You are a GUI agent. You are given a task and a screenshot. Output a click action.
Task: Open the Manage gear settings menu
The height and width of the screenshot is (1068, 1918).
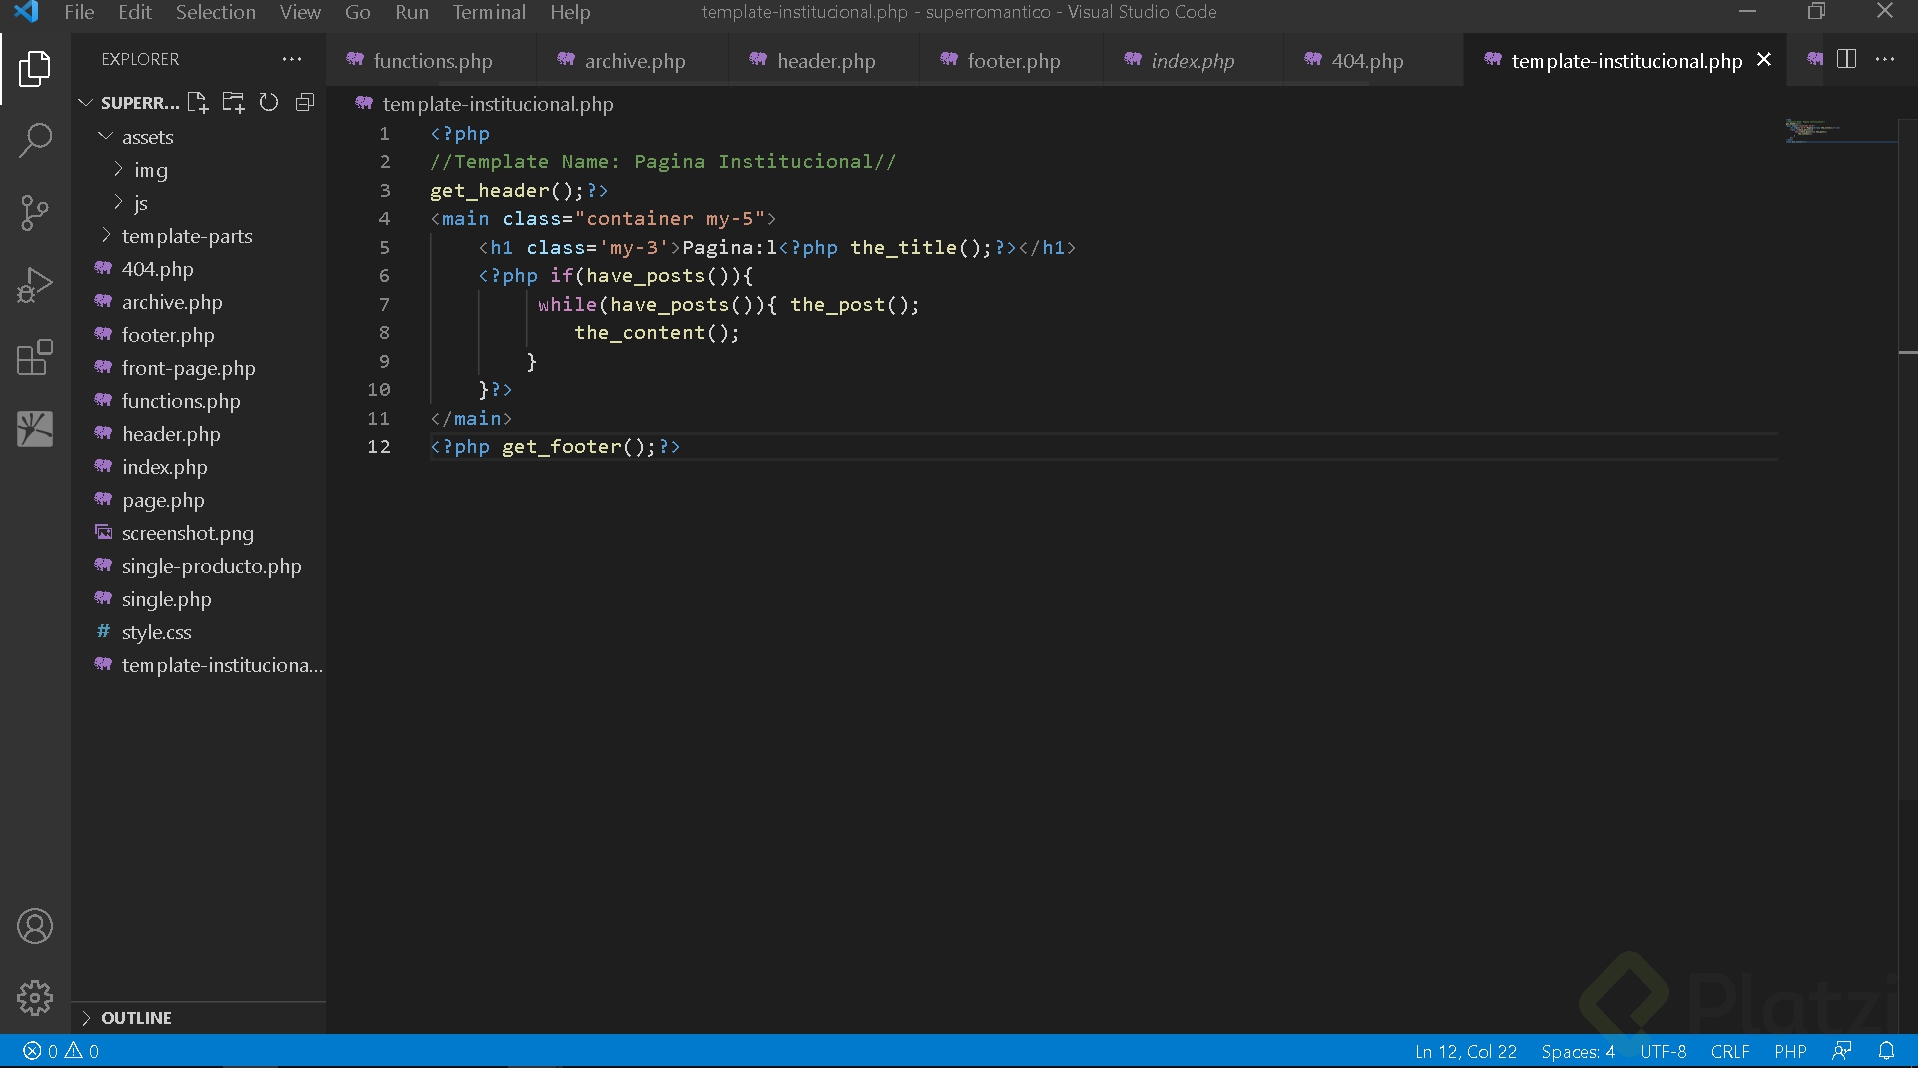point(35,997)
